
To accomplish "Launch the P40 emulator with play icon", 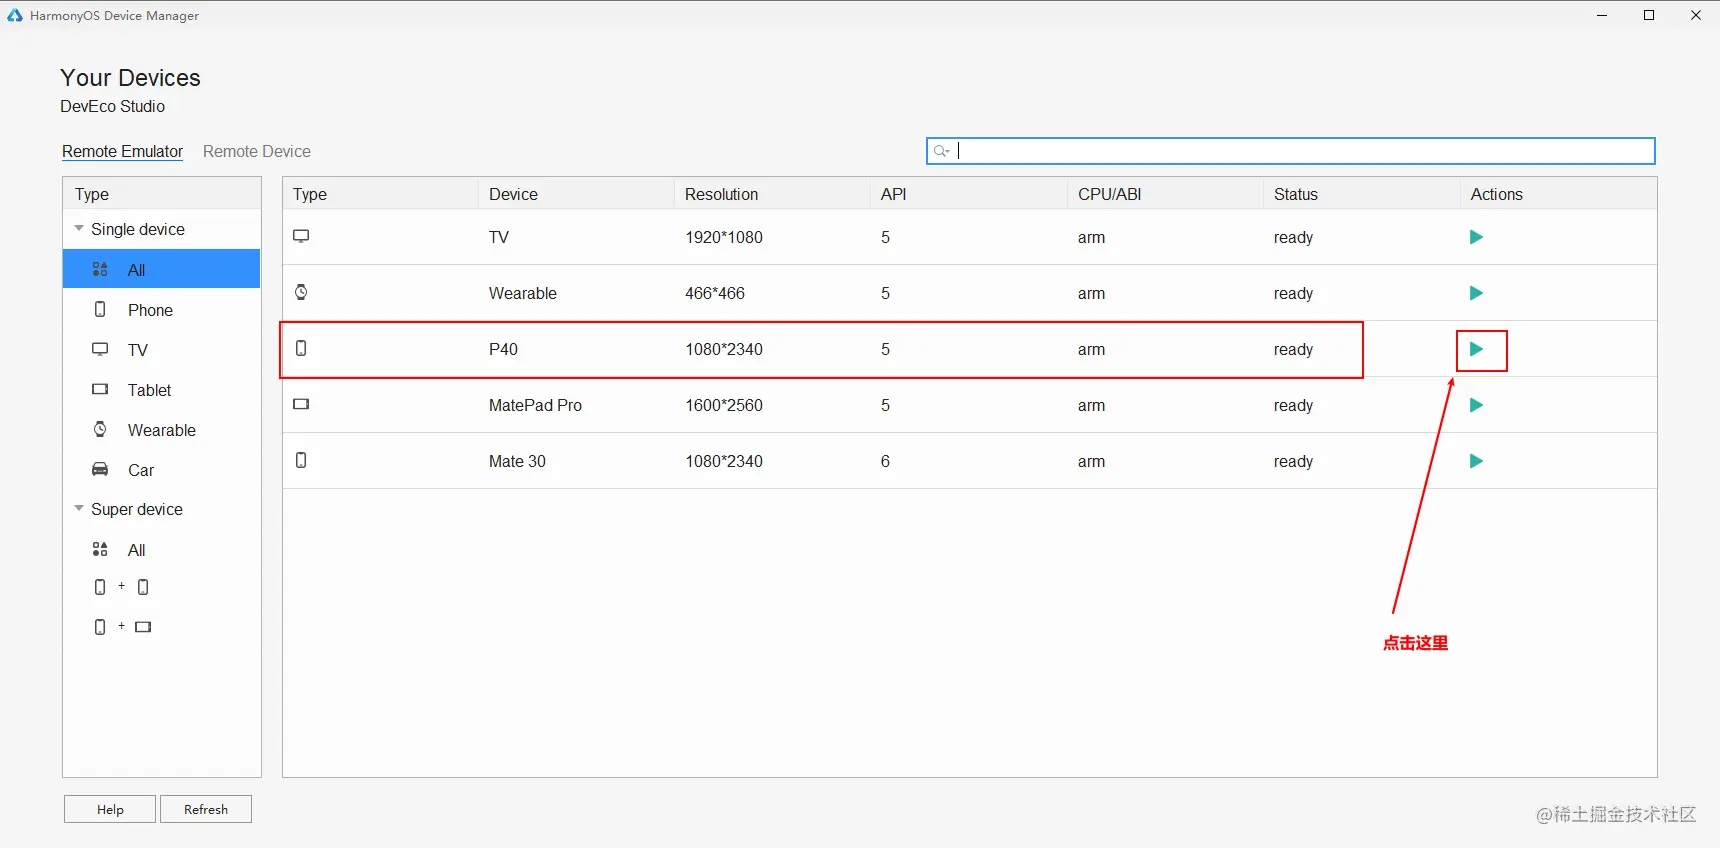I will point(1476,349).
